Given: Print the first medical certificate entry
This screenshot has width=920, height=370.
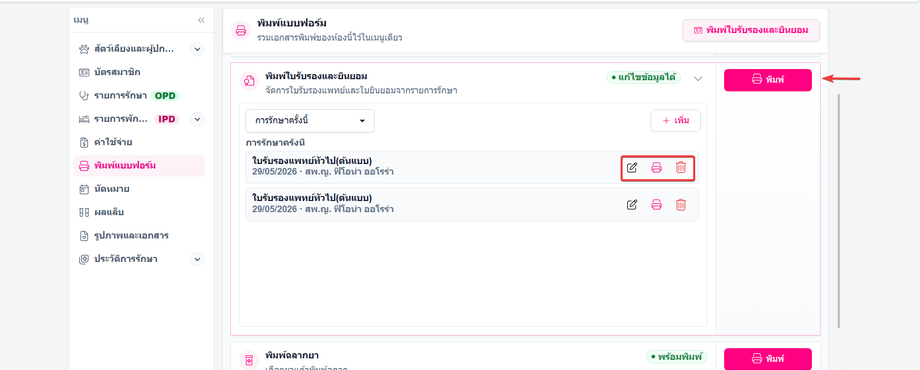Looking at the screenshot, I should point(657,168).
